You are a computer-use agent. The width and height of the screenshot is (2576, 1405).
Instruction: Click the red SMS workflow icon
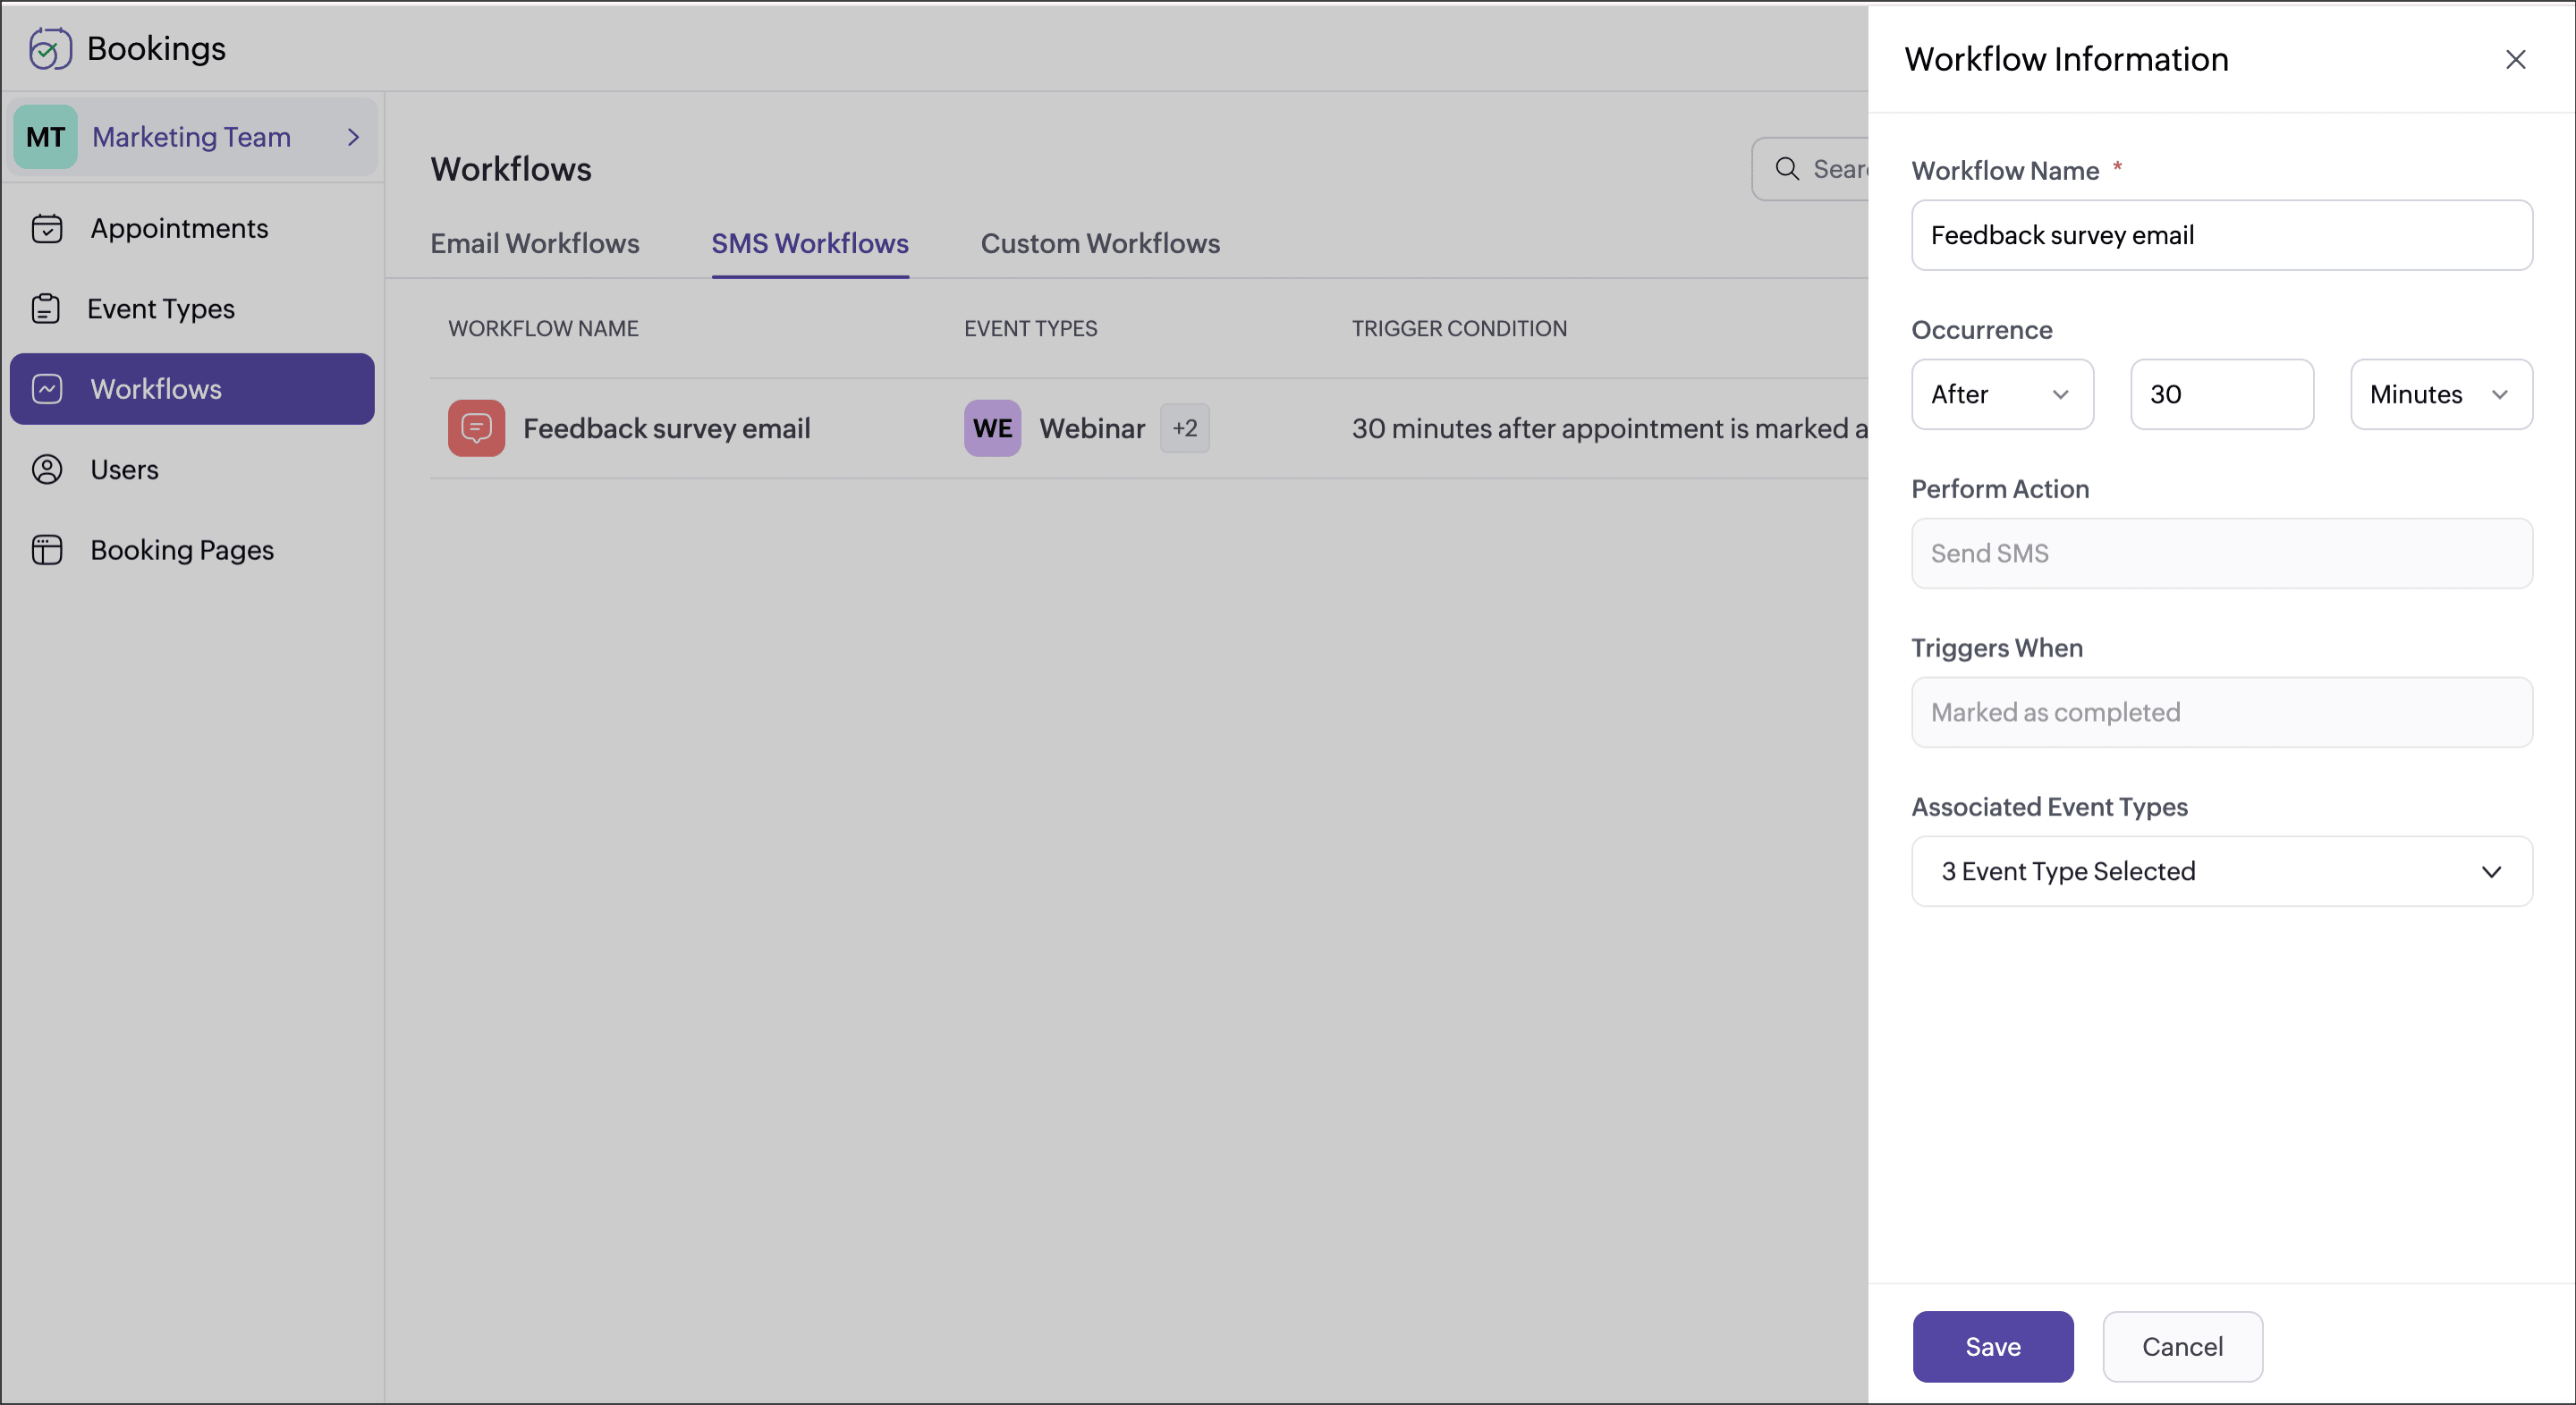[476, 428]
